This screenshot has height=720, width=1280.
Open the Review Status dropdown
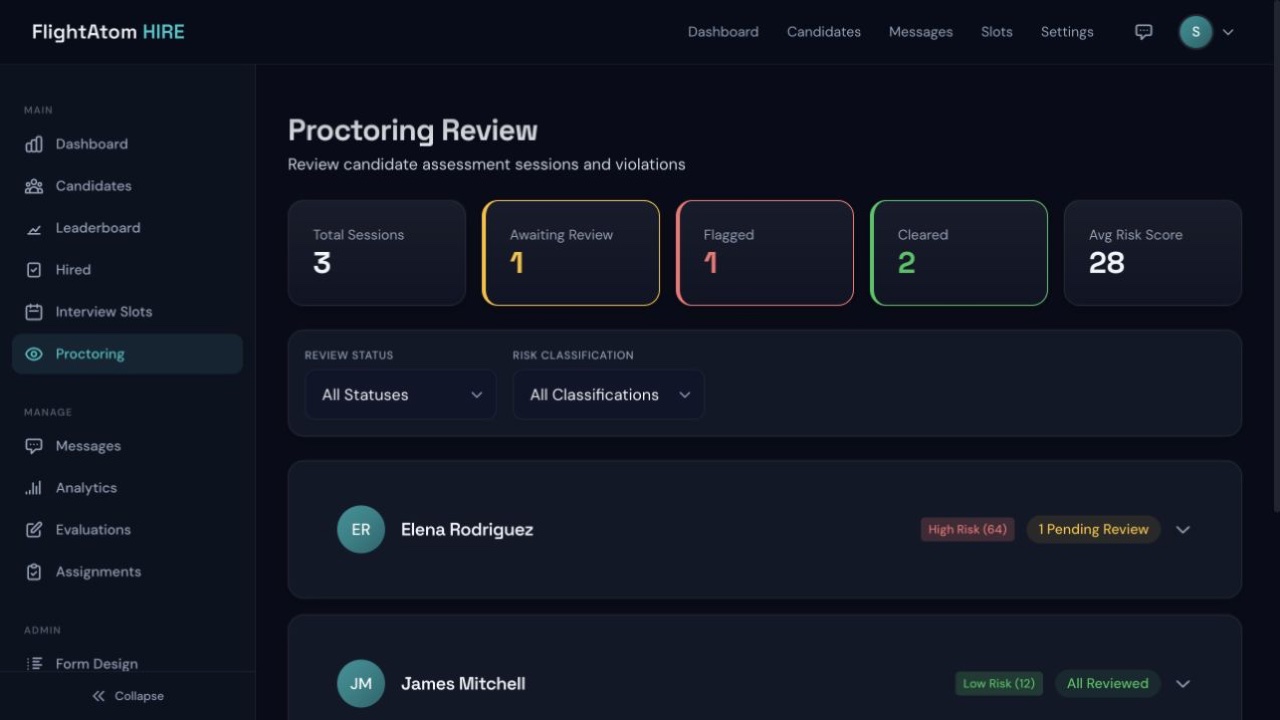coord(400,395)
